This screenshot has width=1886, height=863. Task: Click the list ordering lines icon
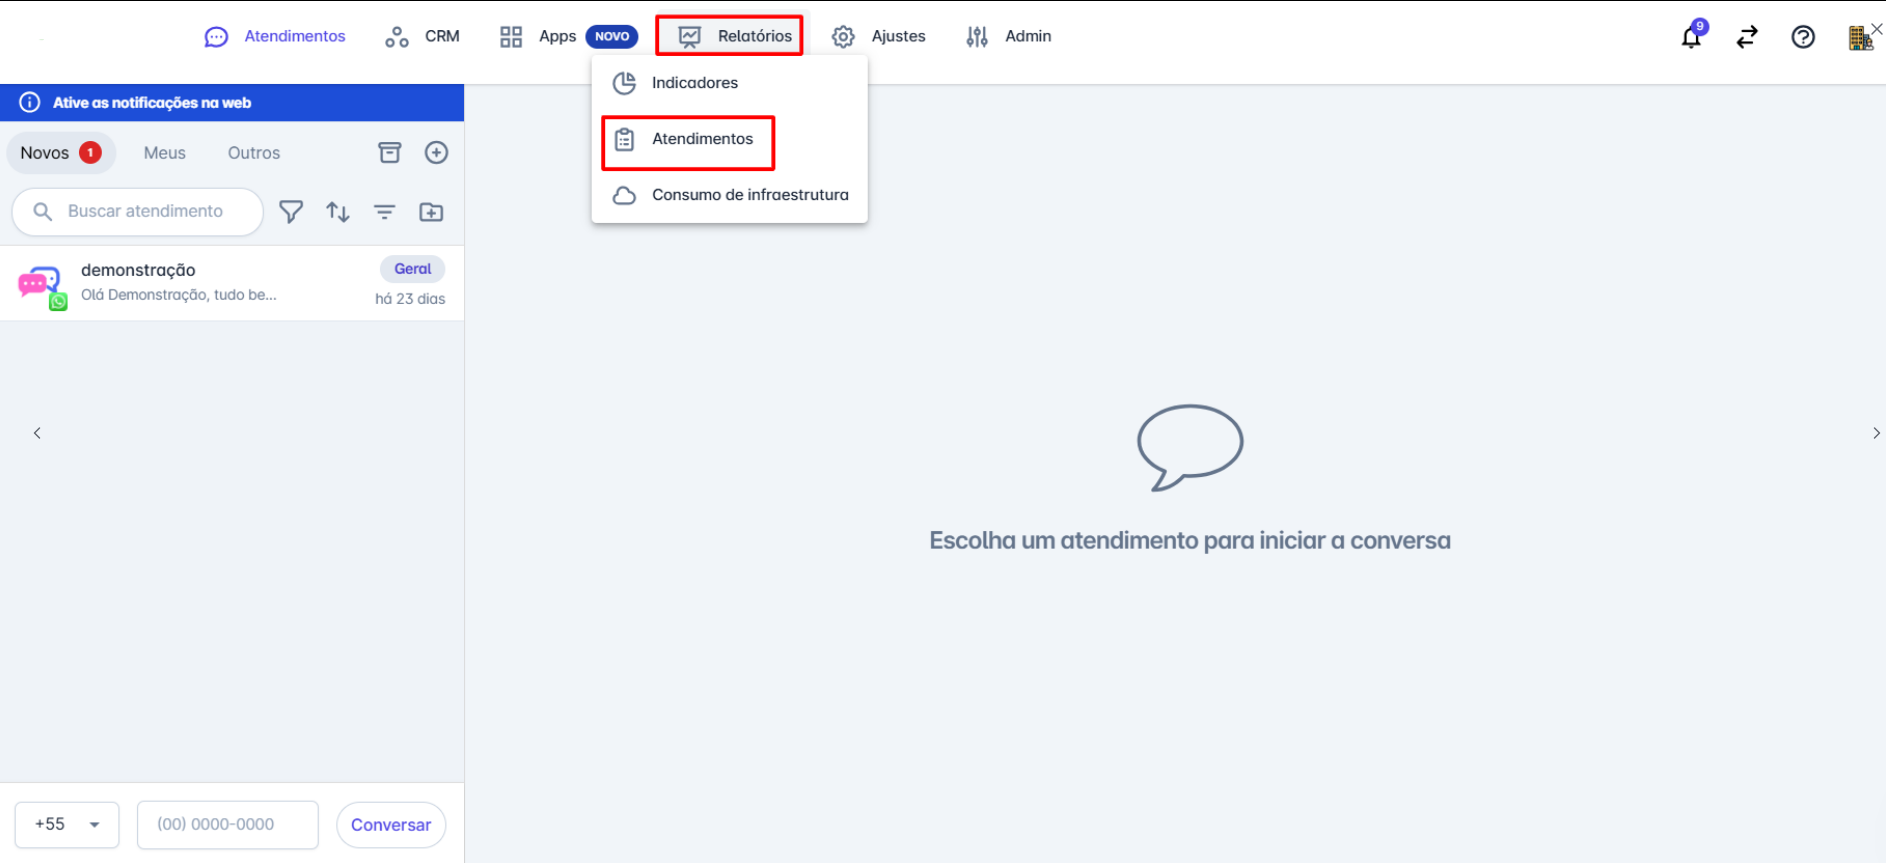click(x=384, y=212)
